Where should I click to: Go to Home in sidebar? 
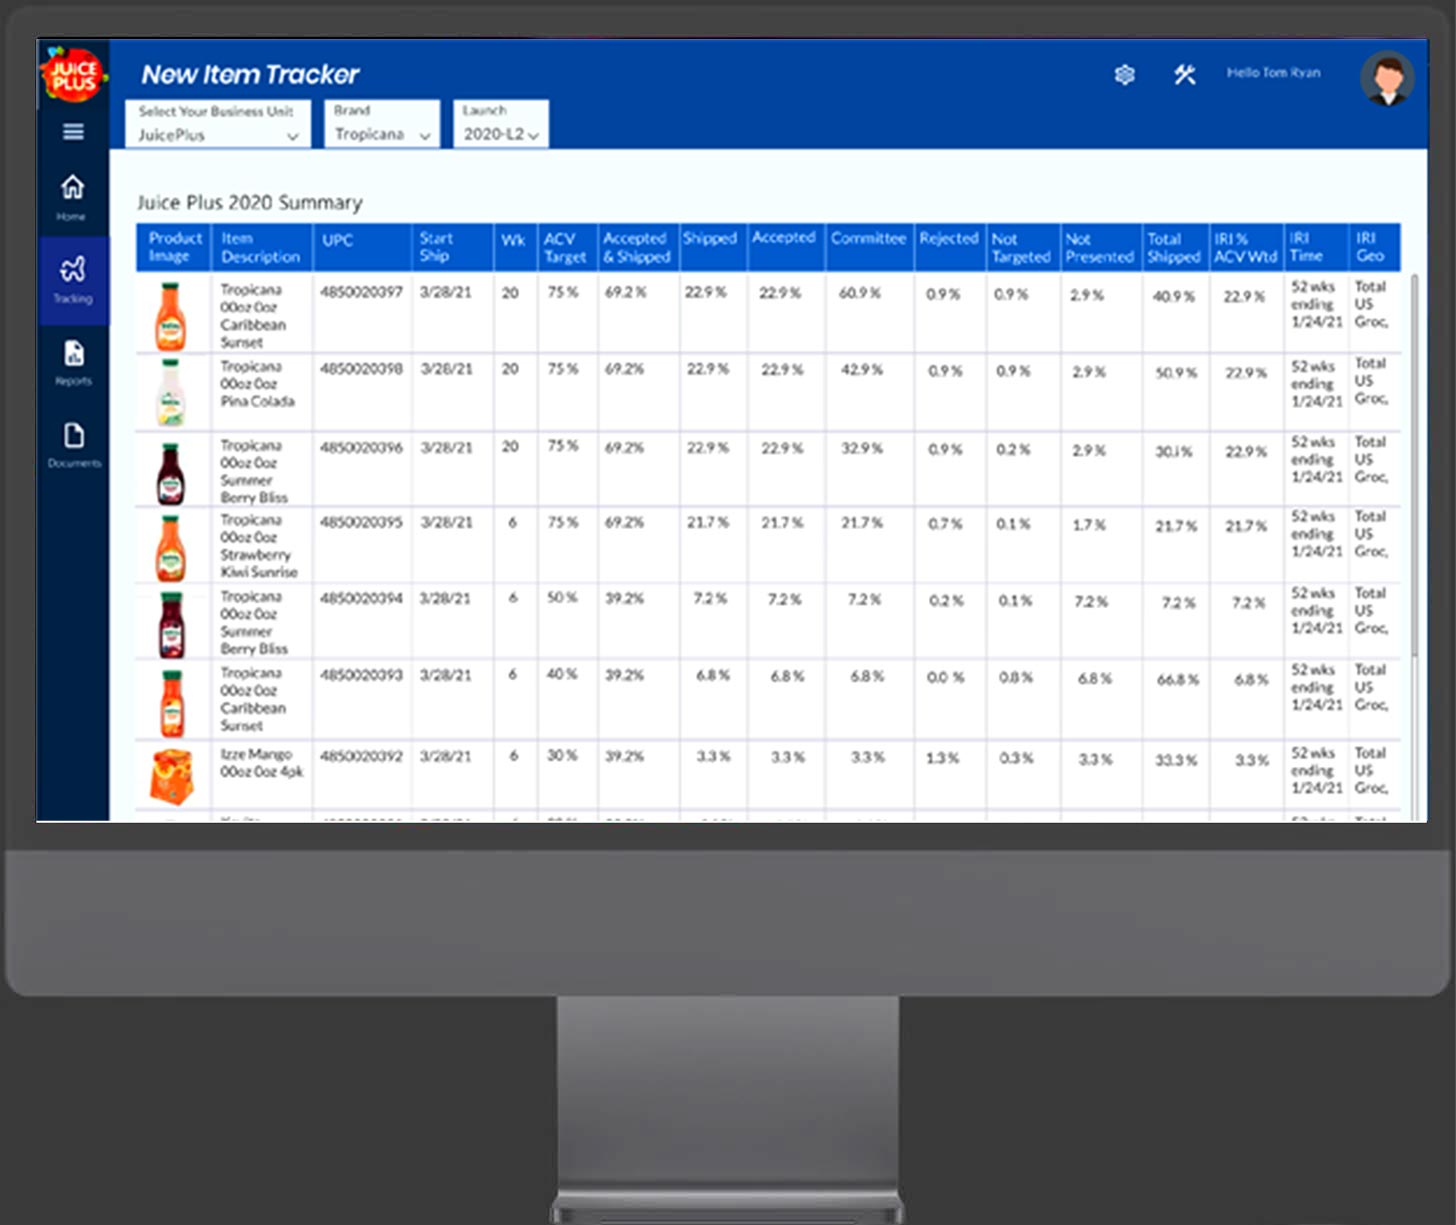pyautogui.click(x=72, y=197)
